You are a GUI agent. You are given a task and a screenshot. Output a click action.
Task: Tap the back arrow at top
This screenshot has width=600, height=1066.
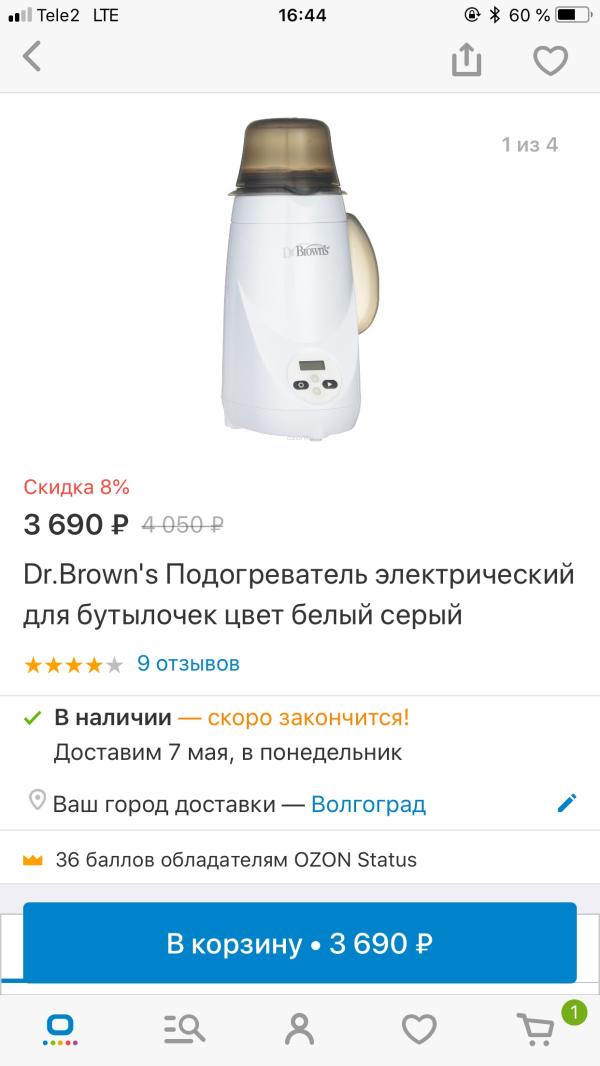(32, 56)
